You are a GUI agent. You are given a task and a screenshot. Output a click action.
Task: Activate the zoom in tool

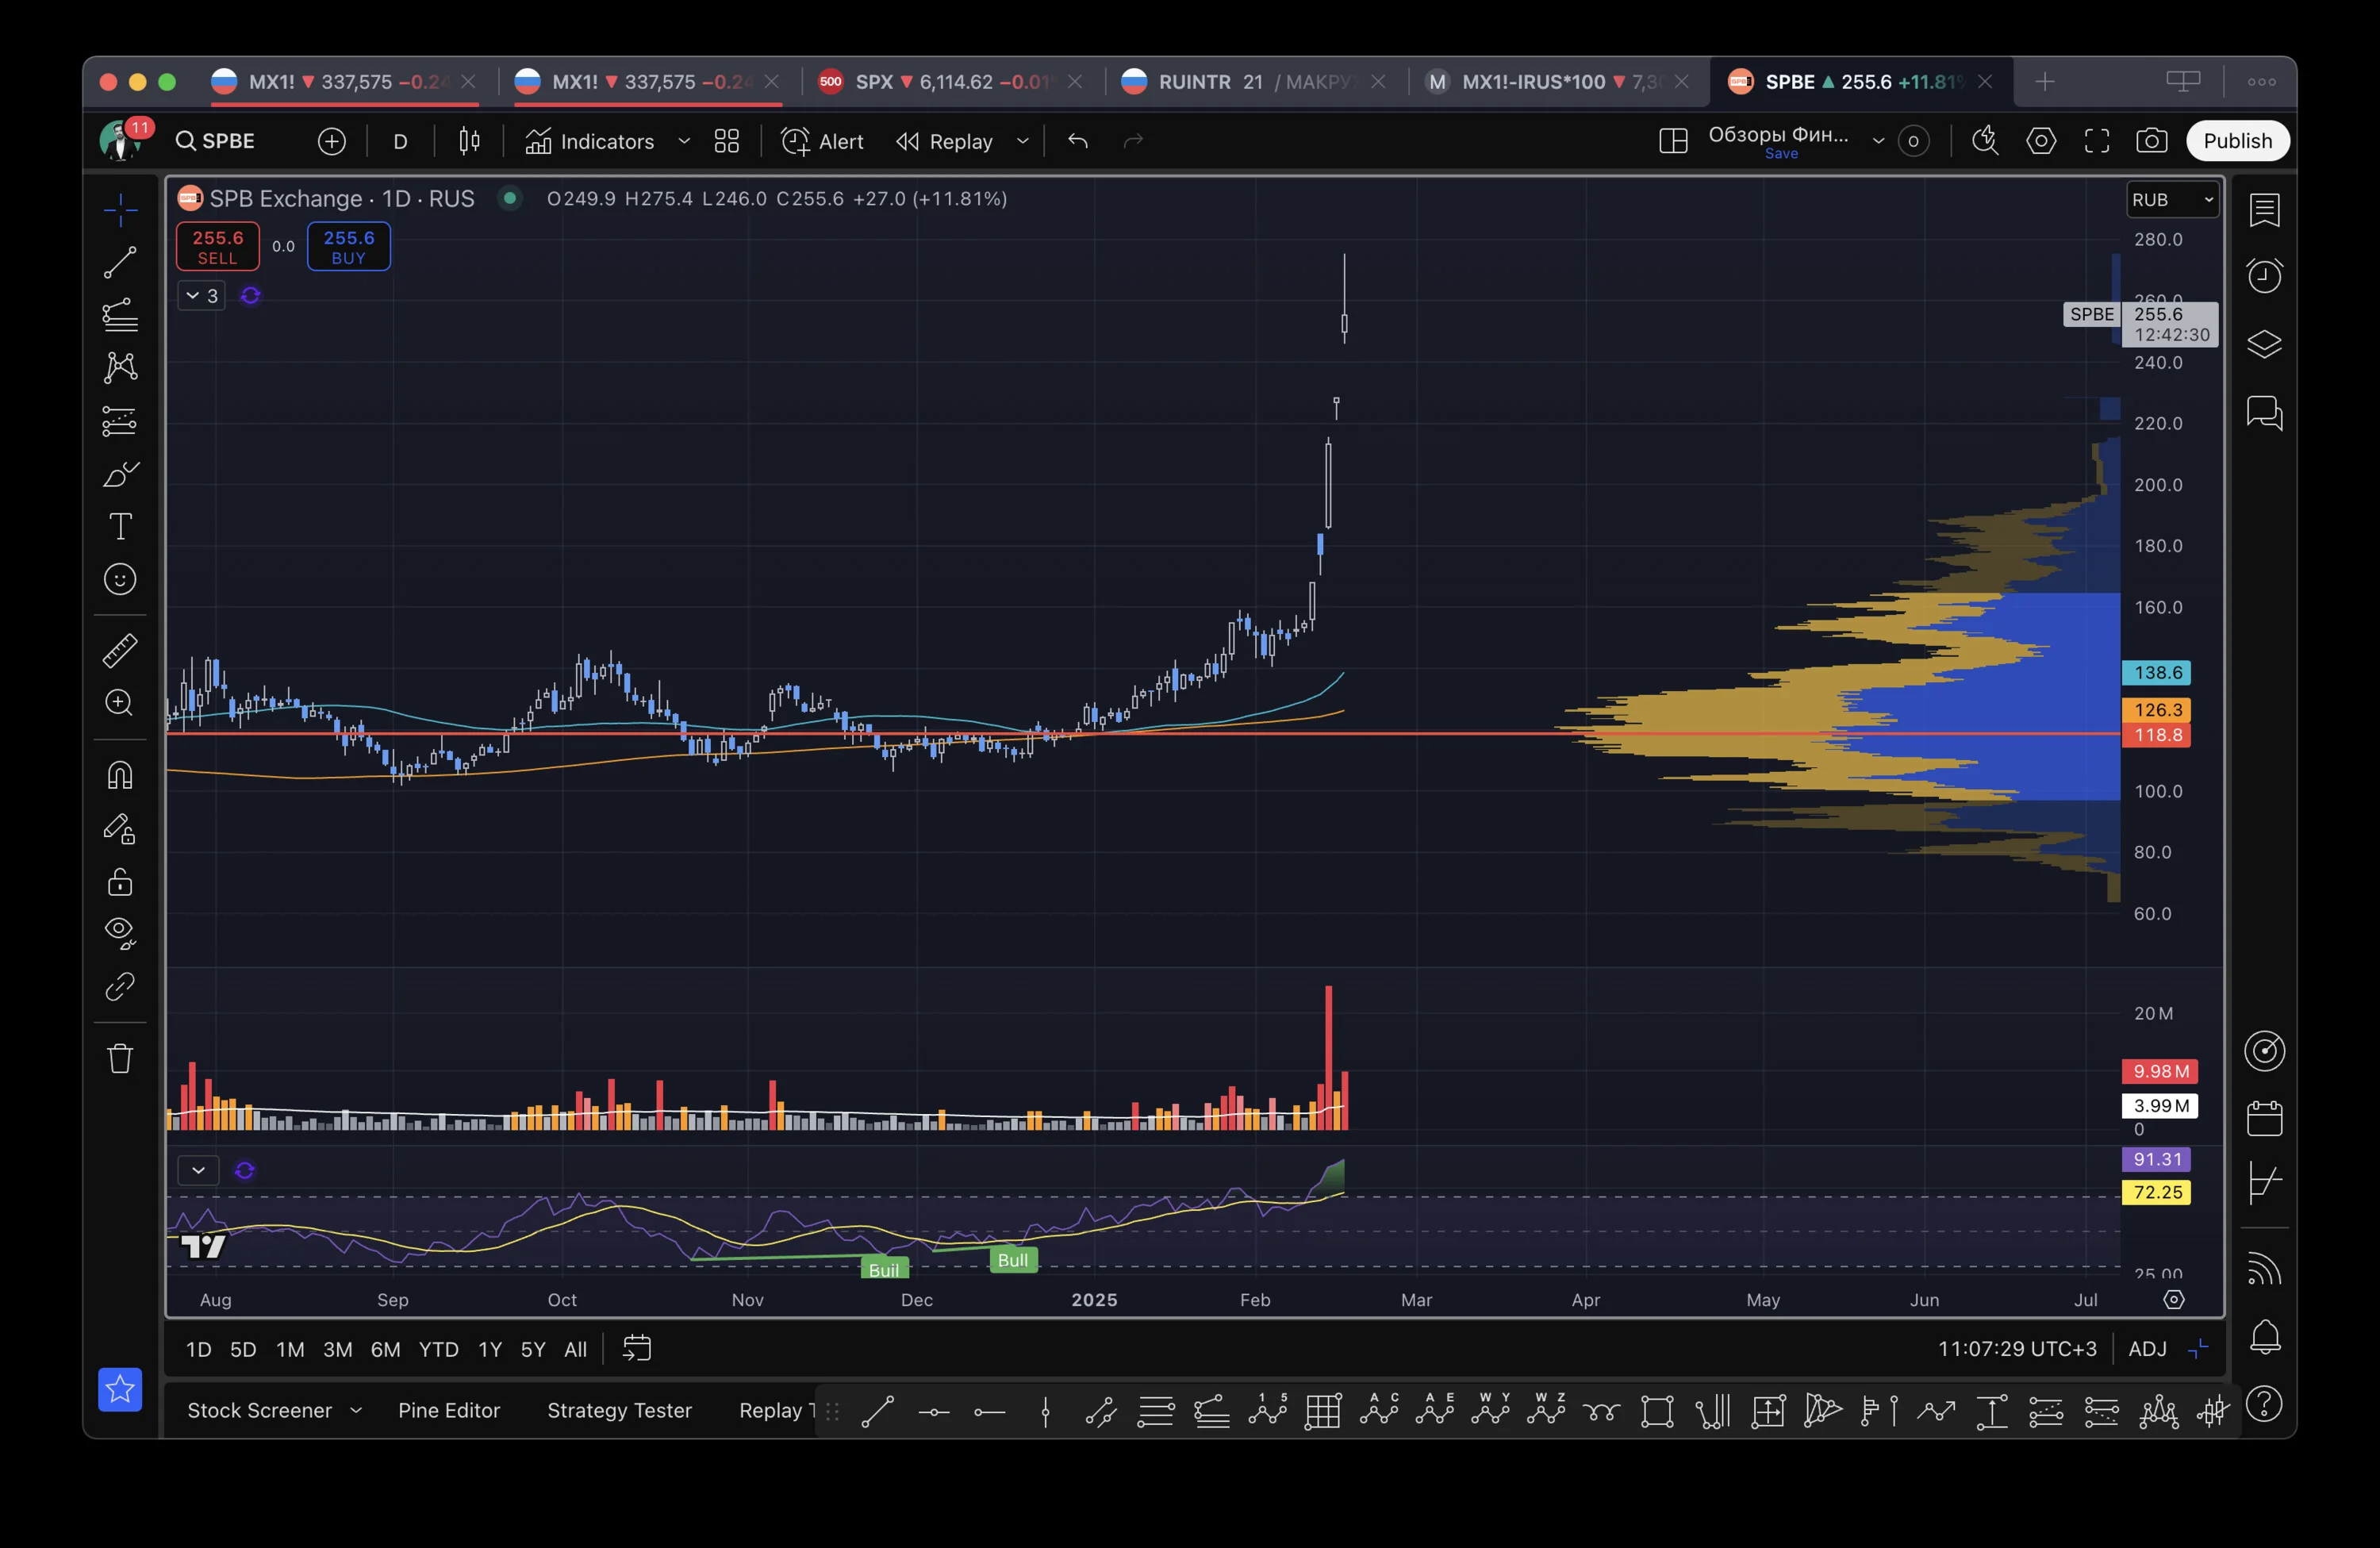point(120,703)
